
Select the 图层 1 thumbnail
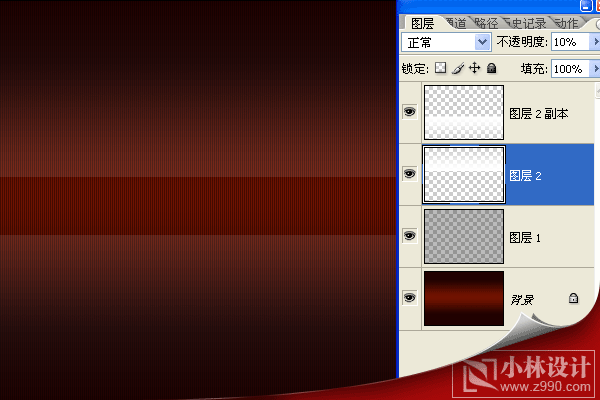(464, 236)
